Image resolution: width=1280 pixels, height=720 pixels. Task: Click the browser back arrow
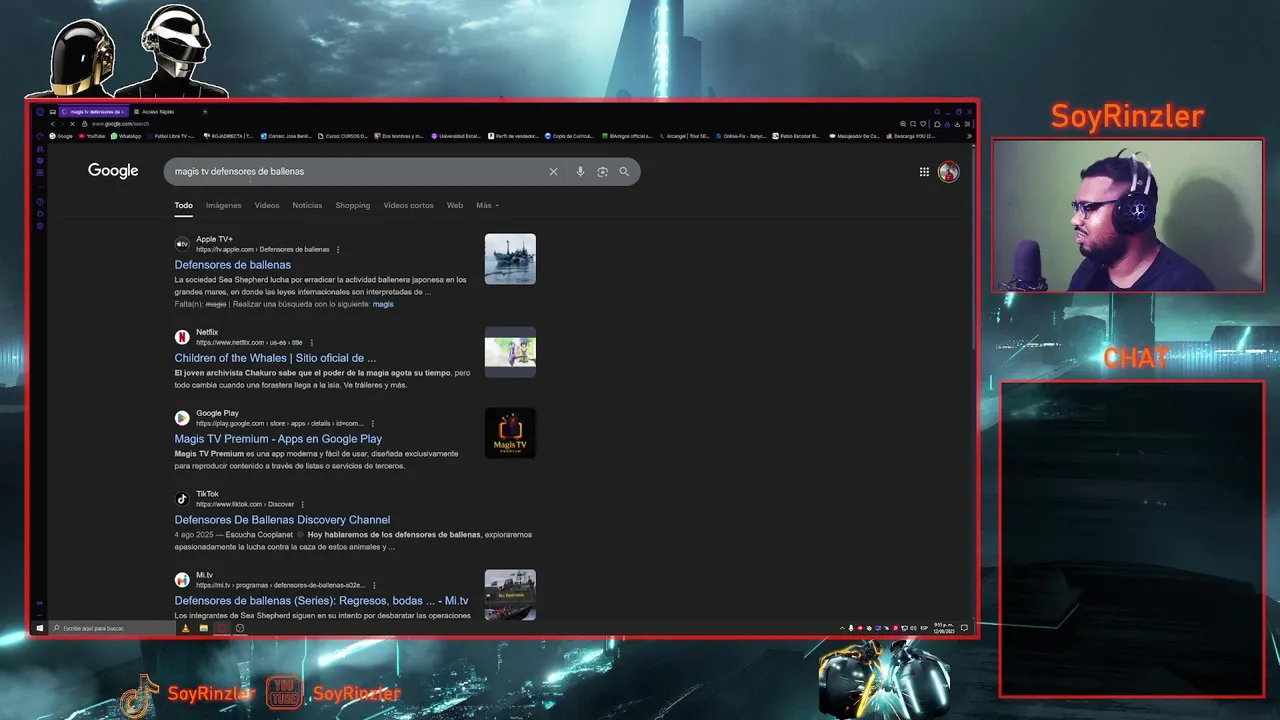point(53,124)
